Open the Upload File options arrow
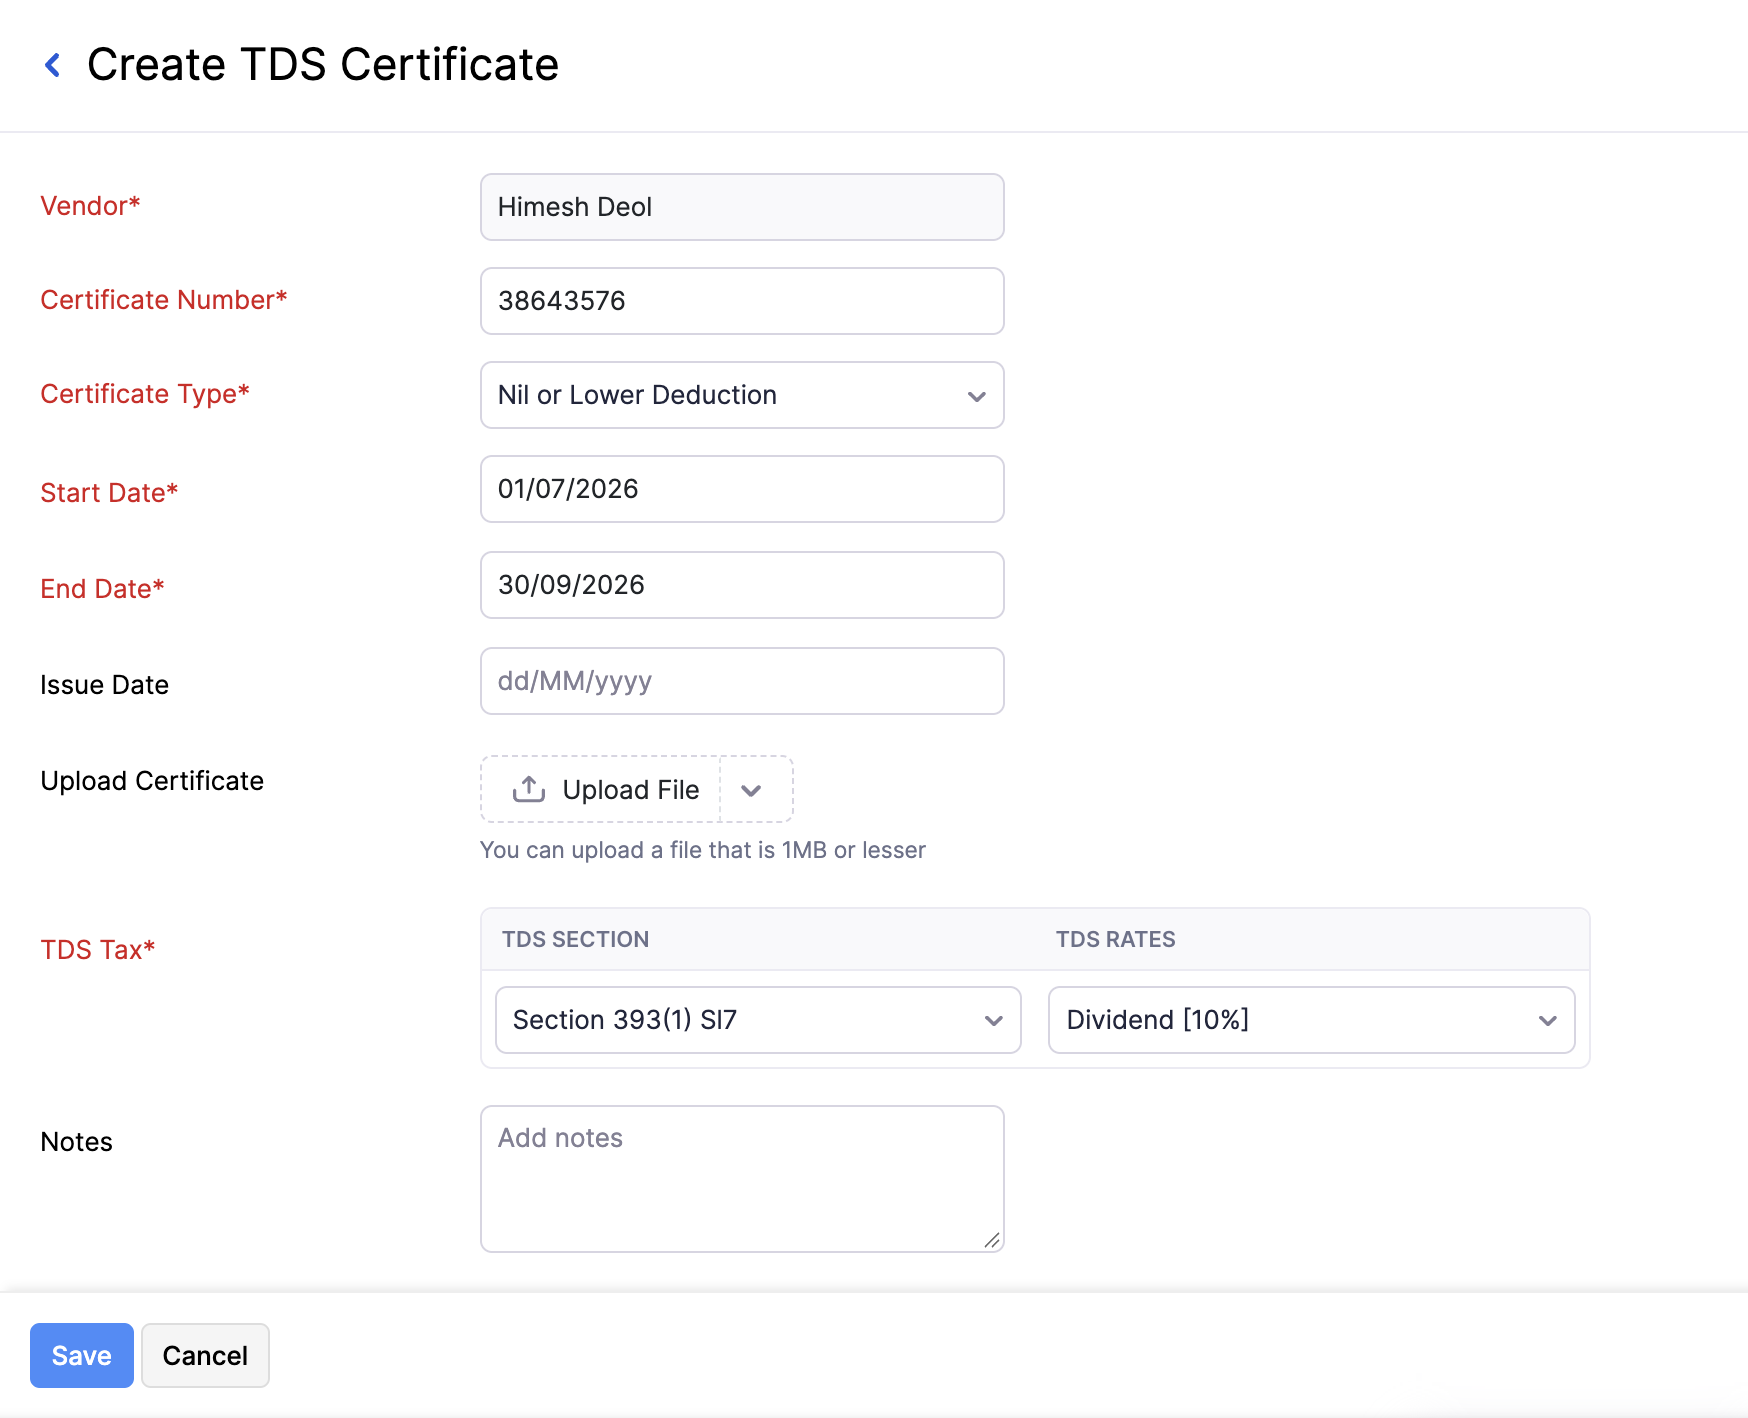The image size is (1748, 1418). pos(752,790)
